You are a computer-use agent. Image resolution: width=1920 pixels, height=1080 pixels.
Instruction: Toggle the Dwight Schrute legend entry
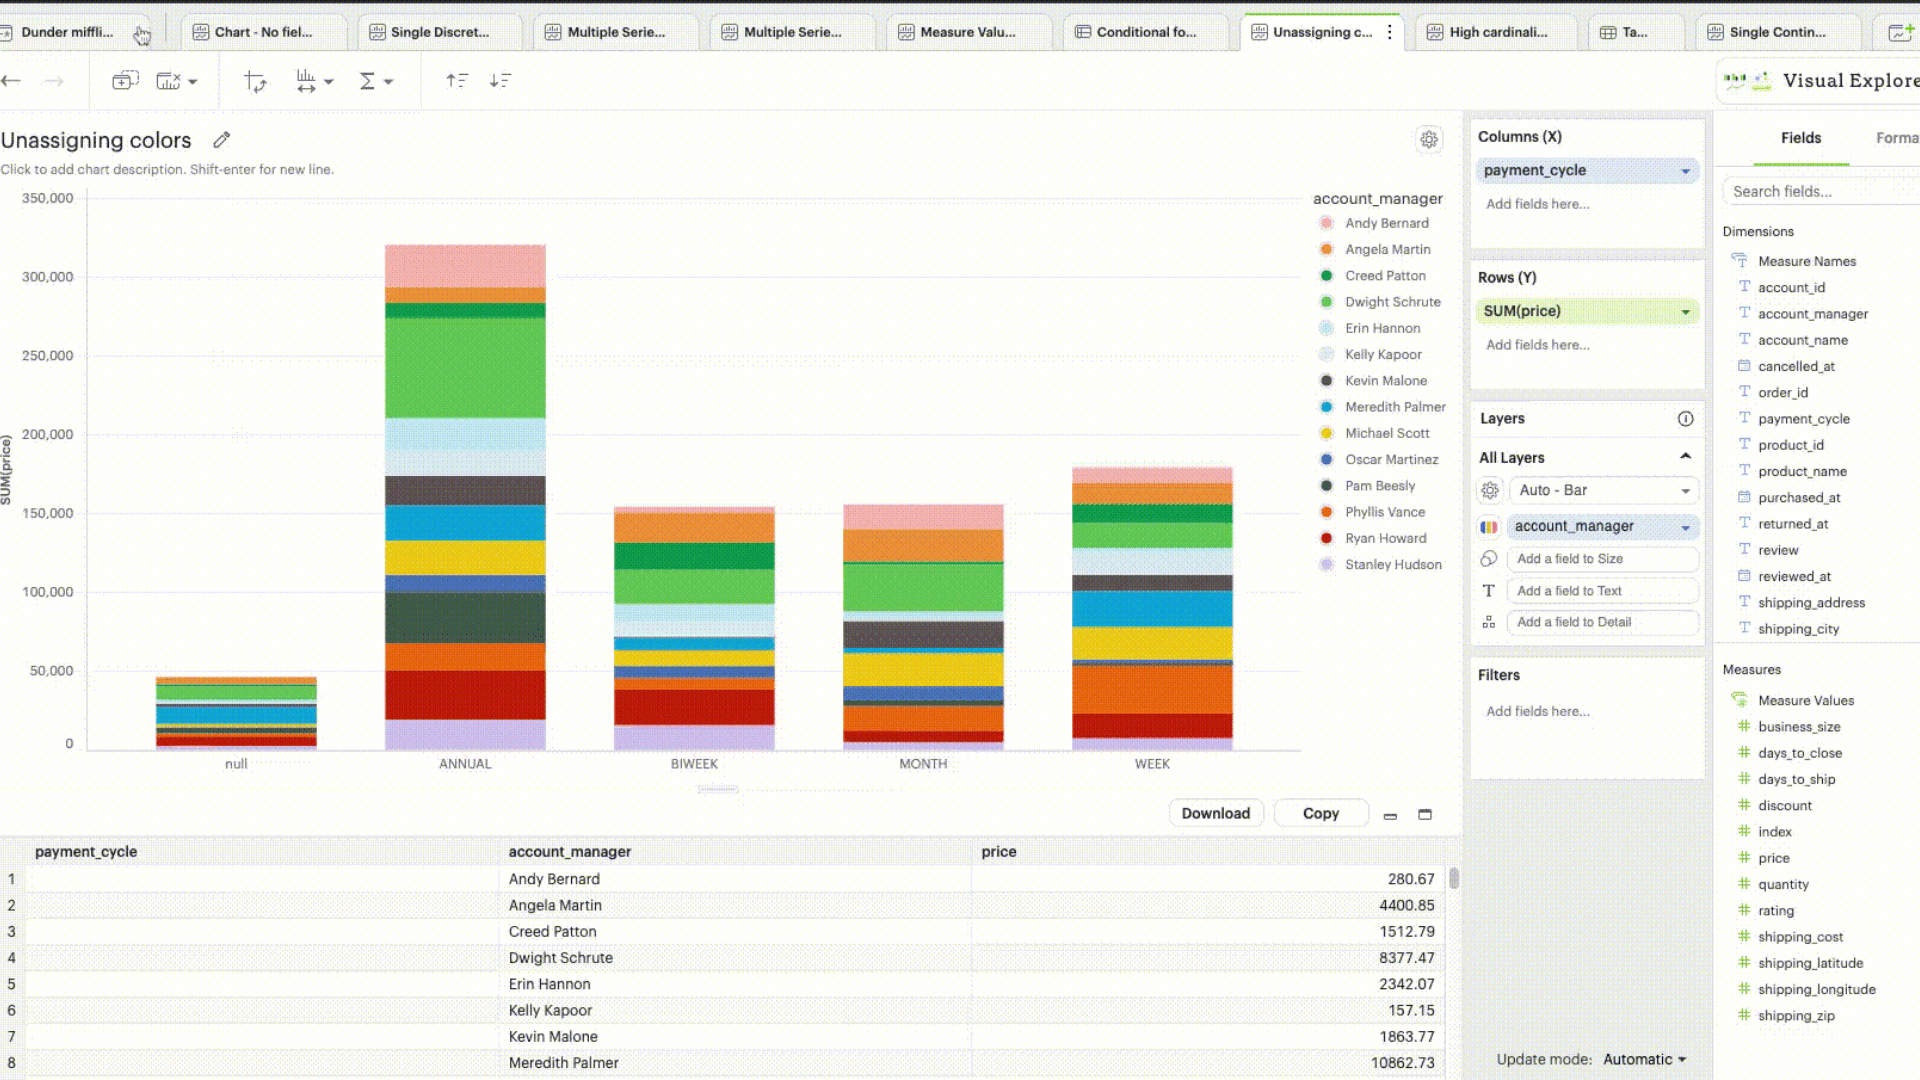[x=1392, y=302]
